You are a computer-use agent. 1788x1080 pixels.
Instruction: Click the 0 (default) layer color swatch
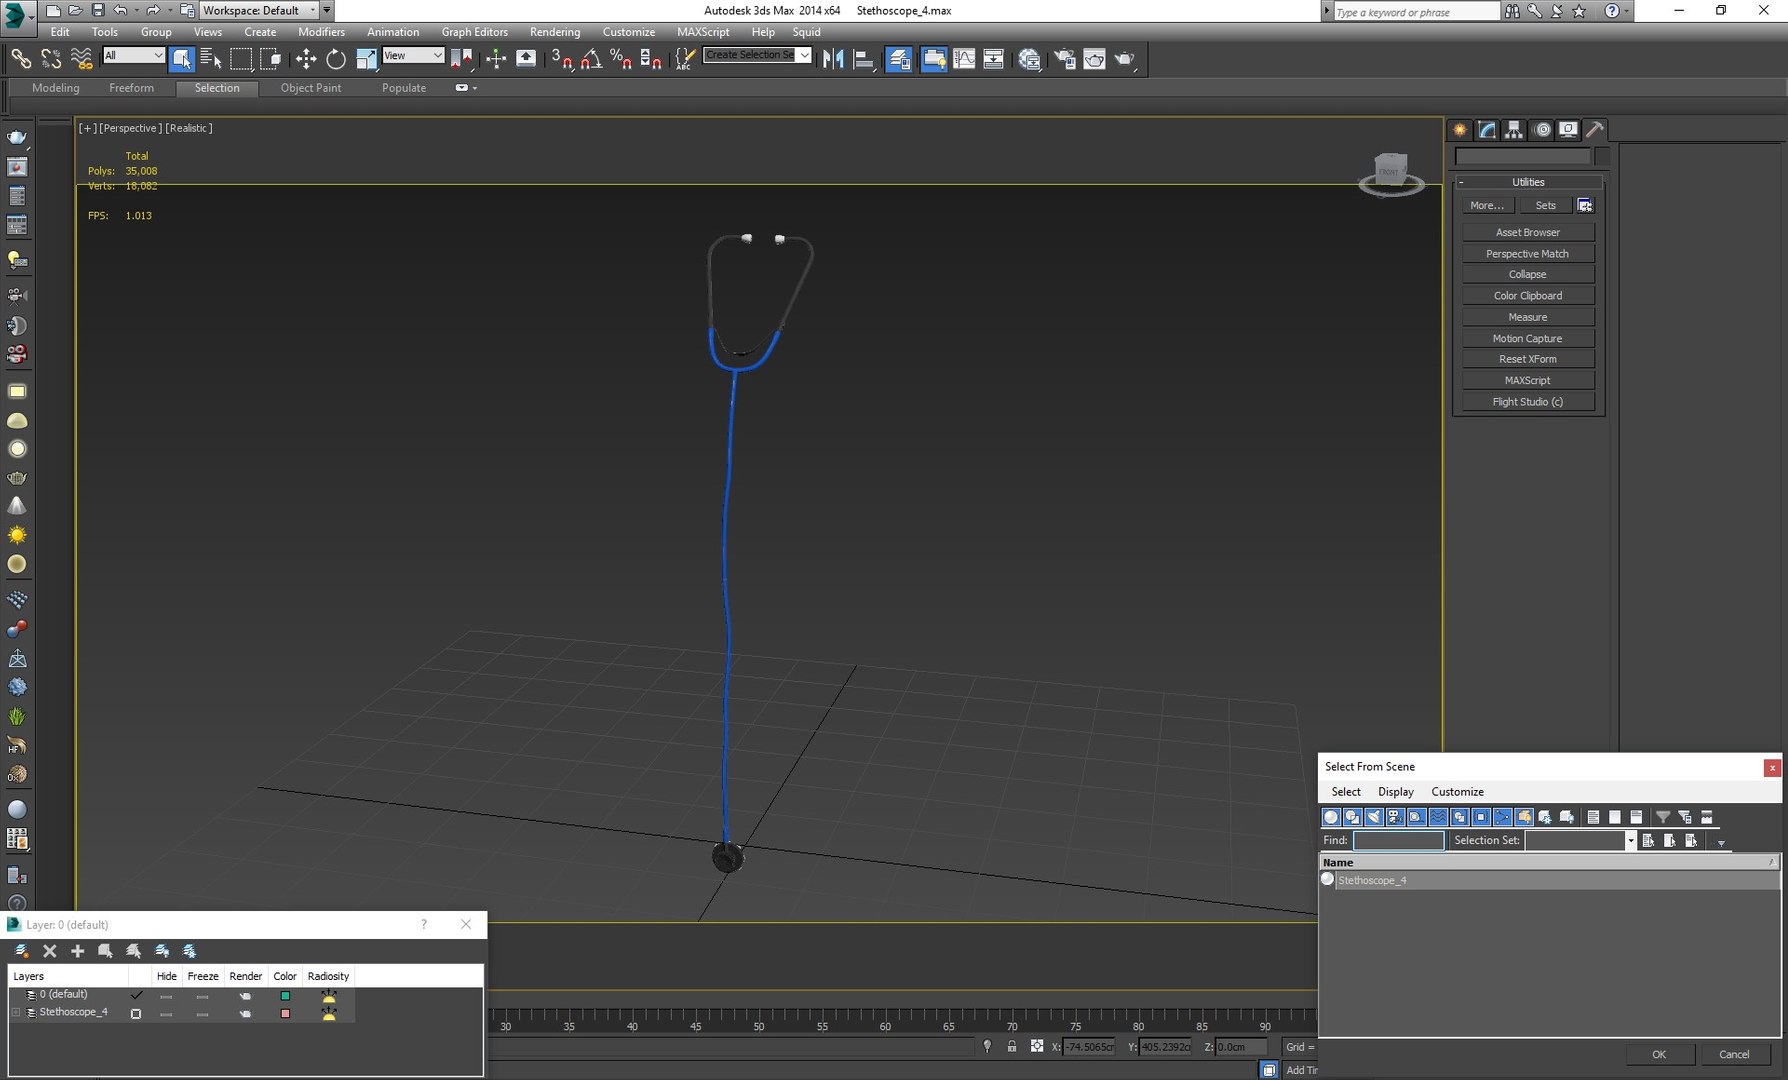pyautogui.click(x=285, y=996)
